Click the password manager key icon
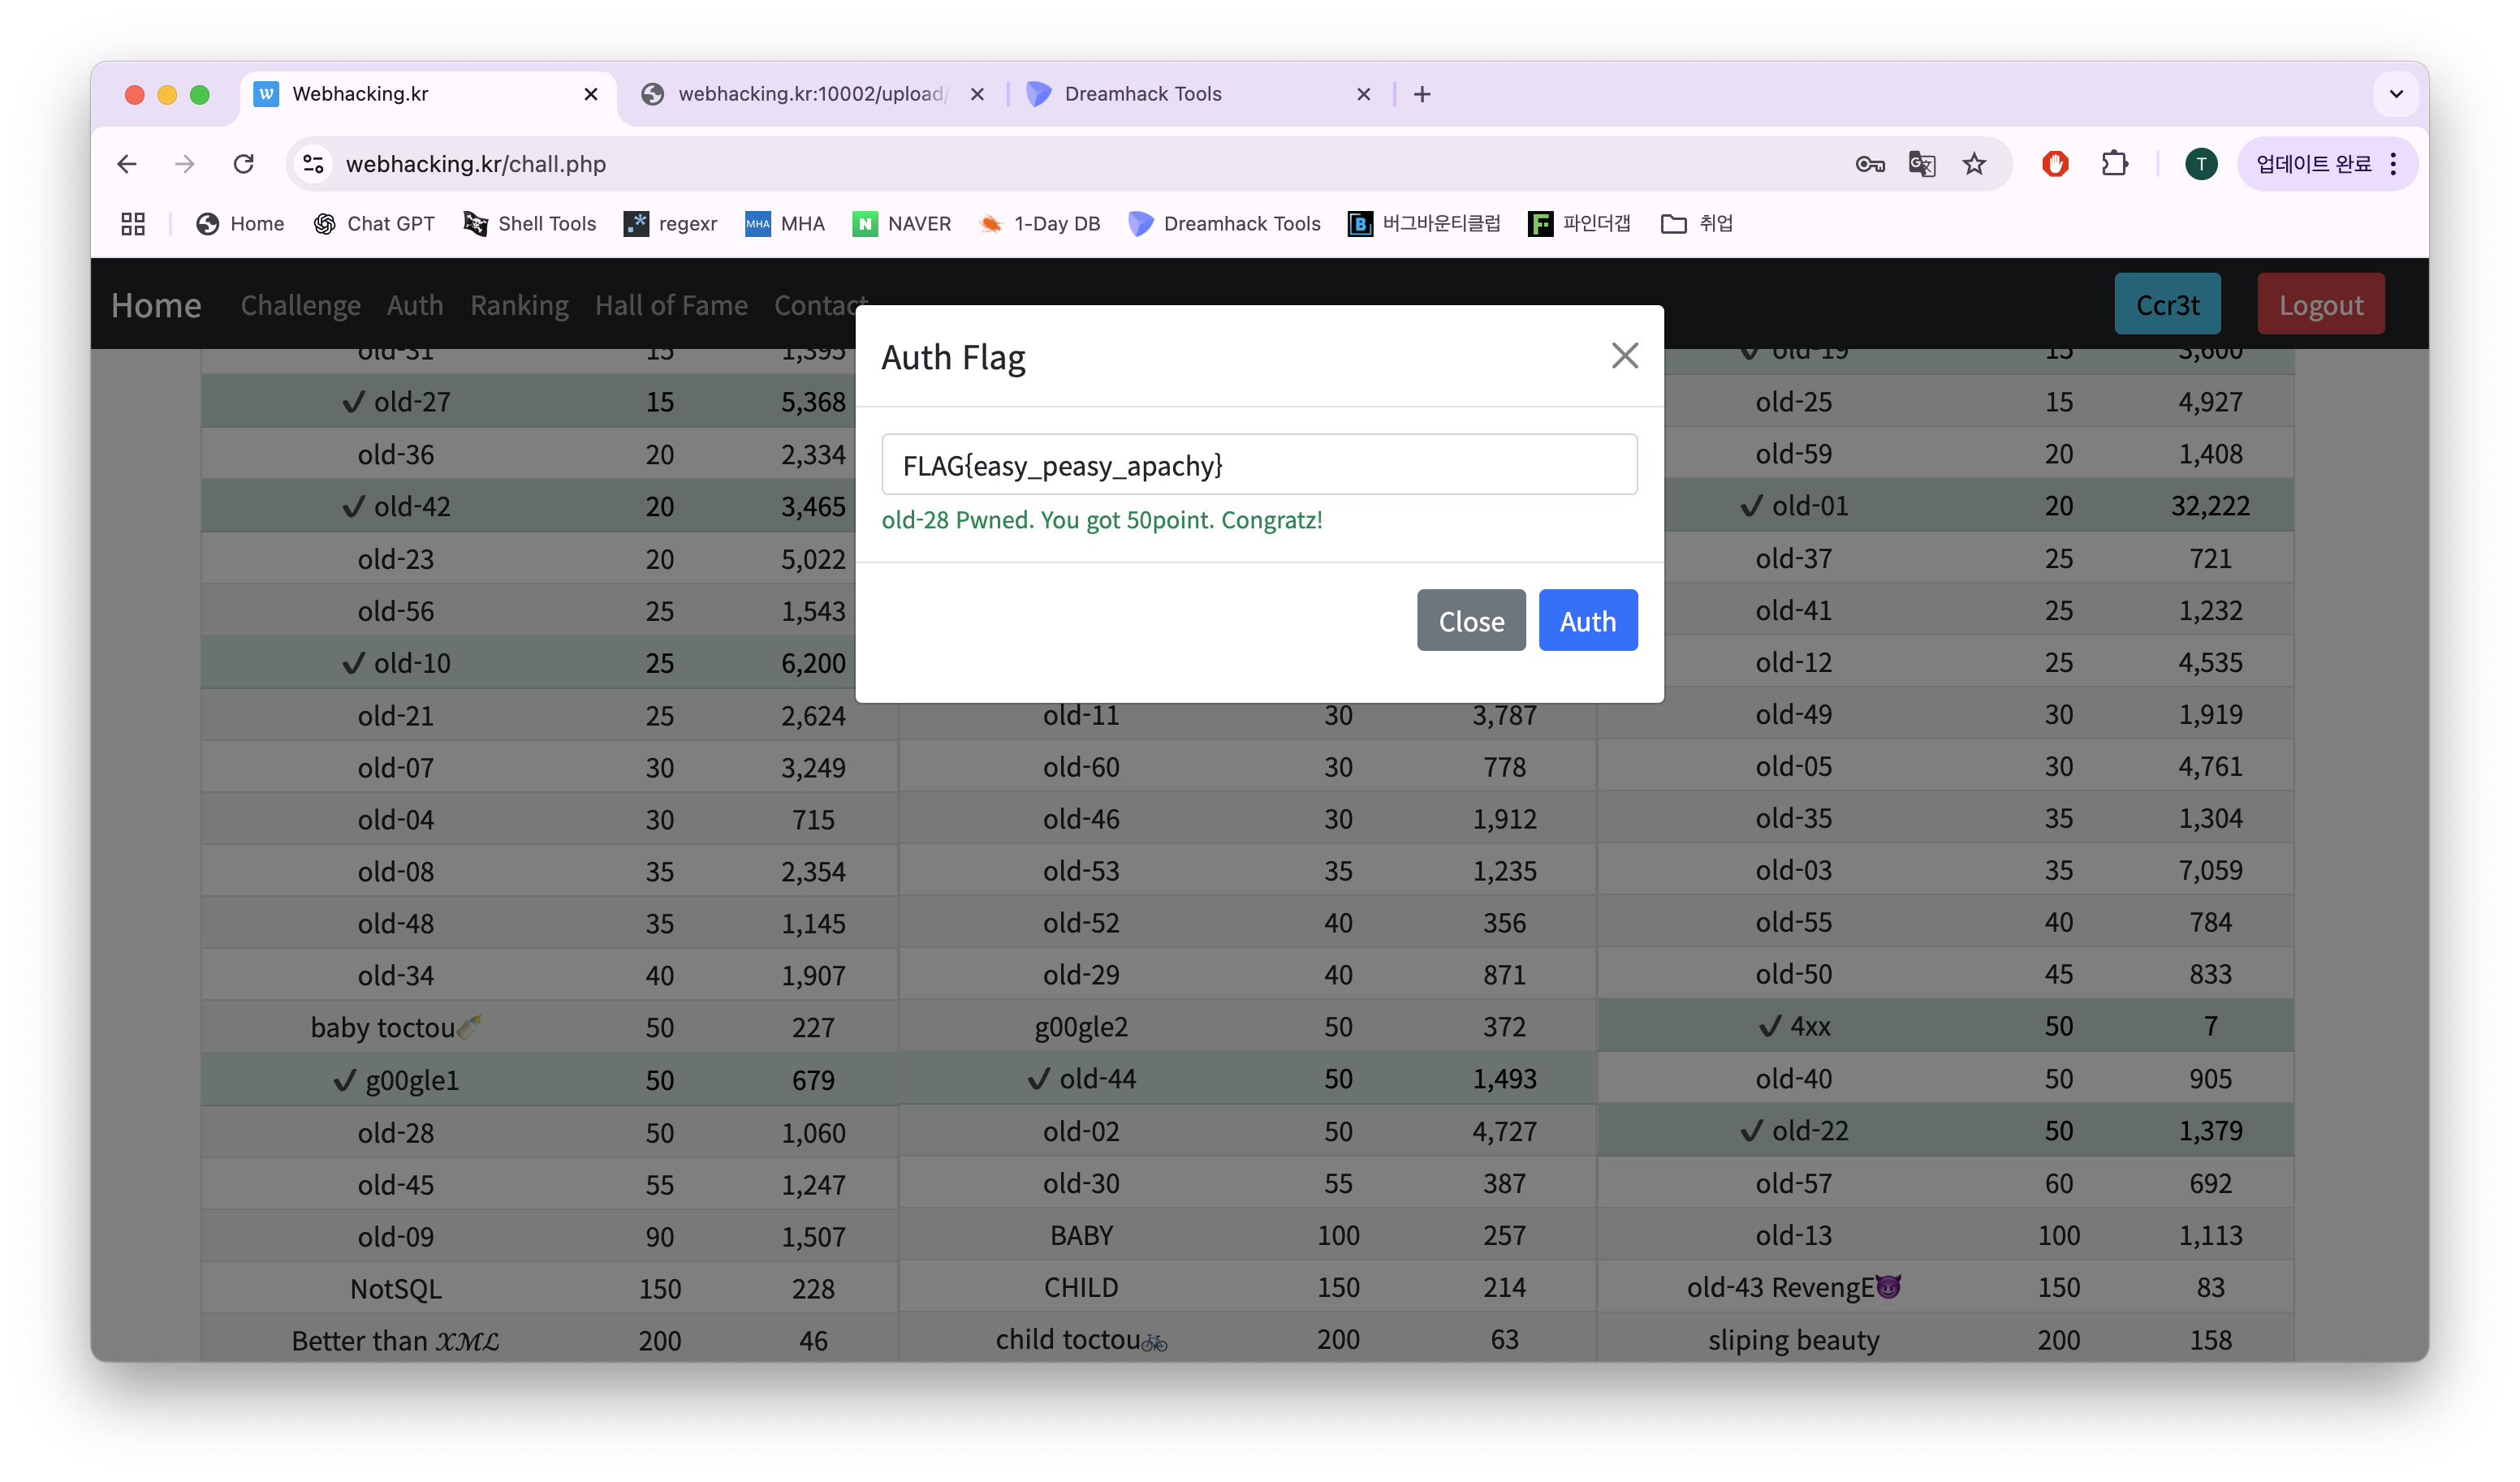Image resolution: width=2520 pixels, height=1482 pixels. coord(1869,164)
